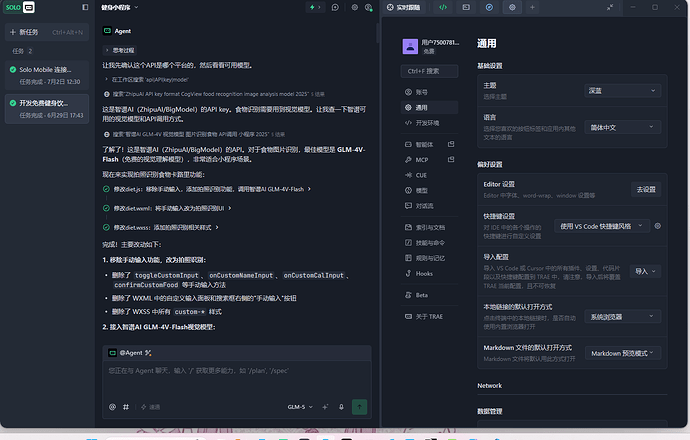Click the popout icon next to 智能体
690x440 pixels.
point(451,144)
